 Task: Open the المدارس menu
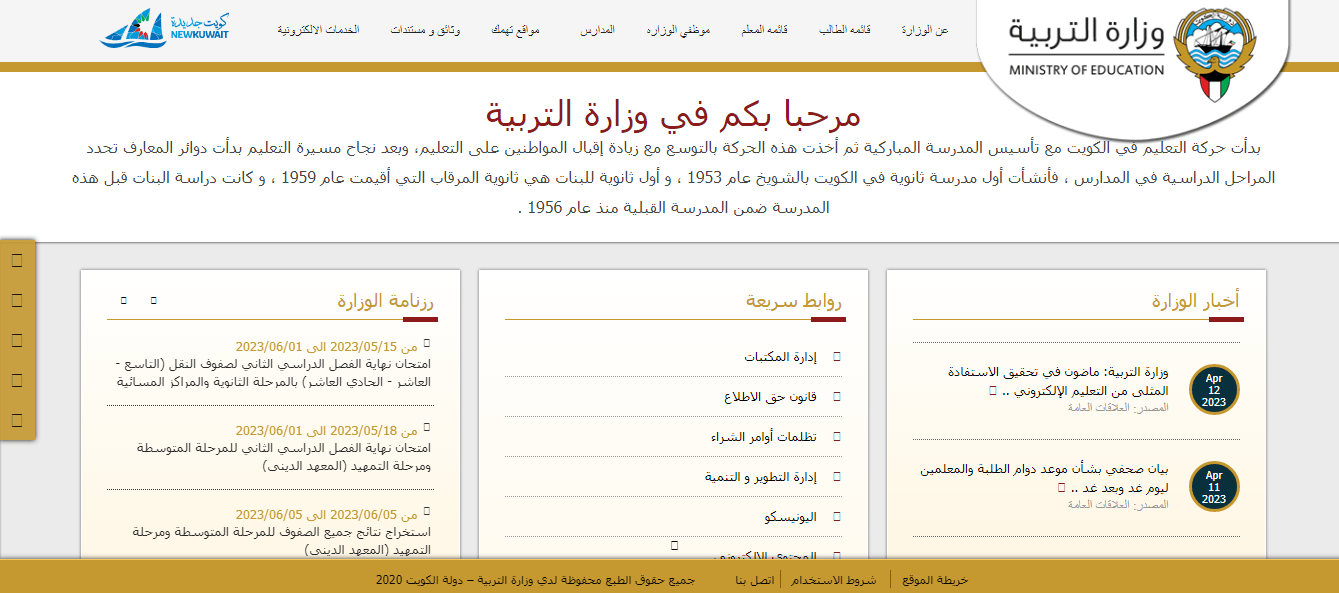pos(597,31)
